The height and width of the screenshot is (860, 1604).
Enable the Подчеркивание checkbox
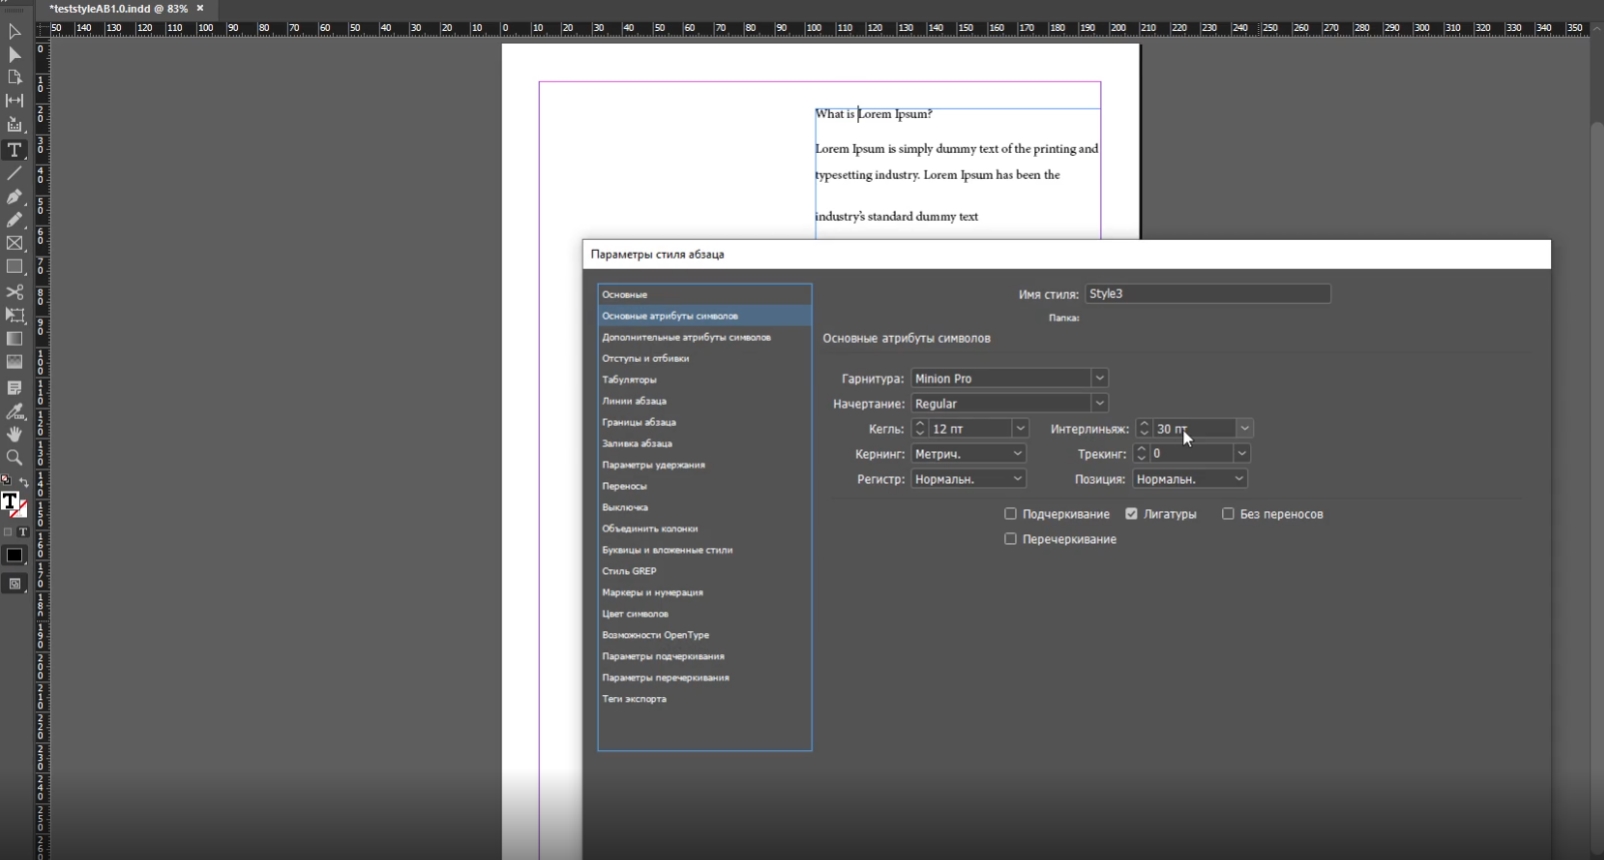(1010, 514)
